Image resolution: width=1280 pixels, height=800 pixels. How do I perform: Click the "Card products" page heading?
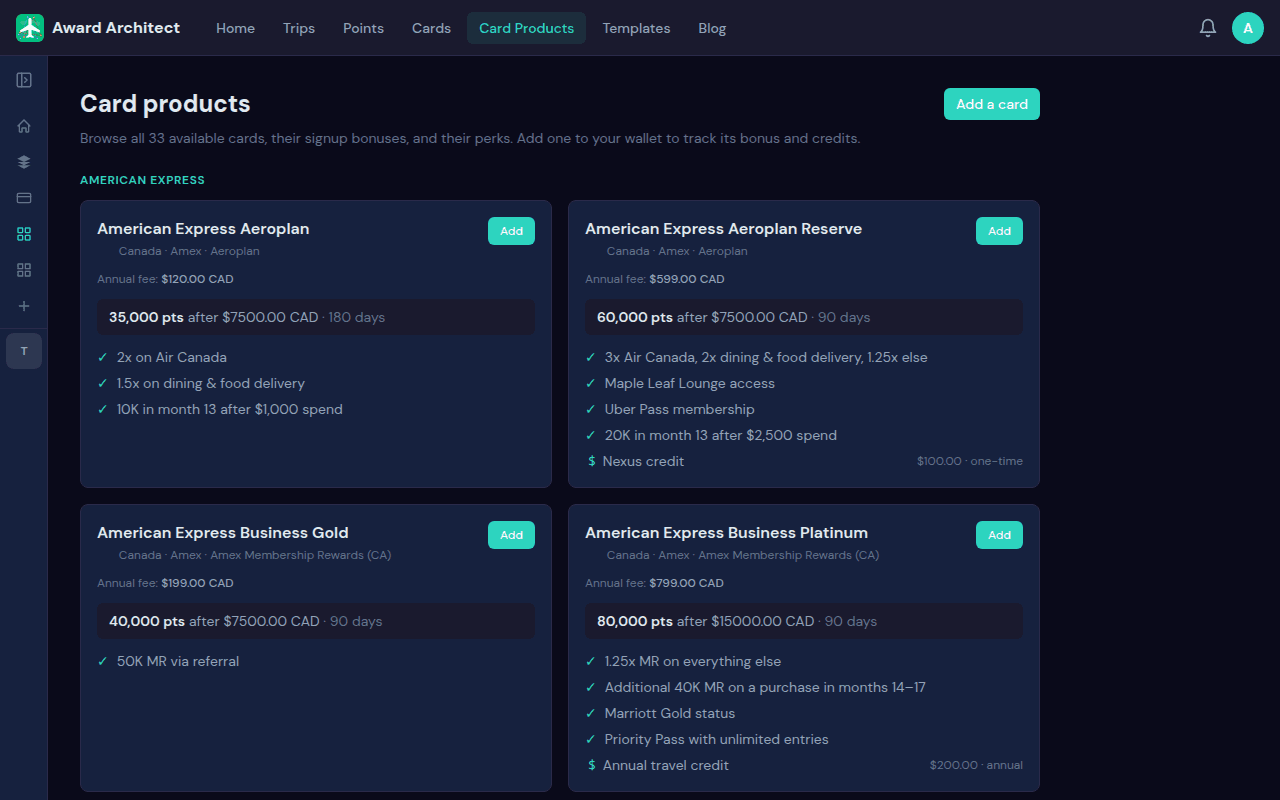click(x=165, y=104)
